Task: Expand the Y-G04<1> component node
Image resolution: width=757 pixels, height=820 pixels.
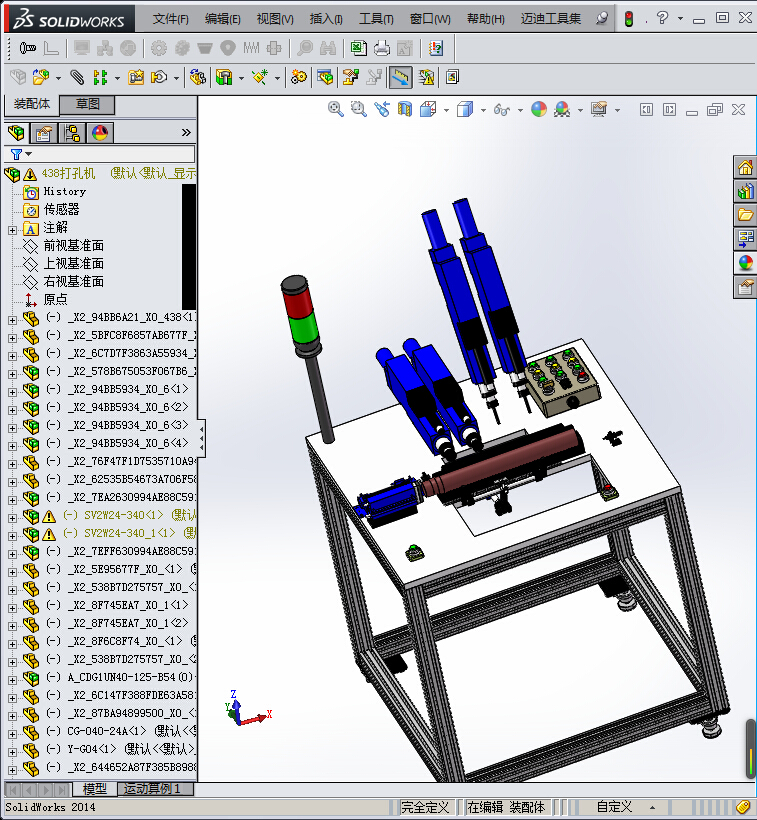Action: (x=12, y=752)
